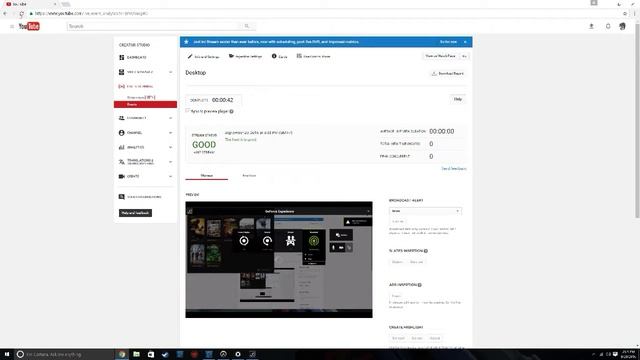Image resolution: width=640 pixels, height=360 pixels.
Task: Click the Channel person icon
Action: click(121, 133)
